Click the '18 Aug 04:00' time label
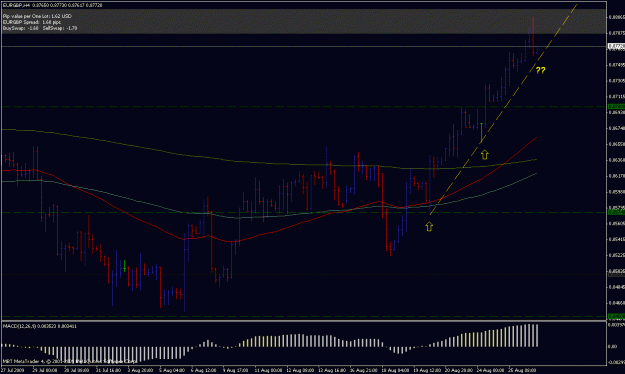625x374 pixels. (395, 370)
